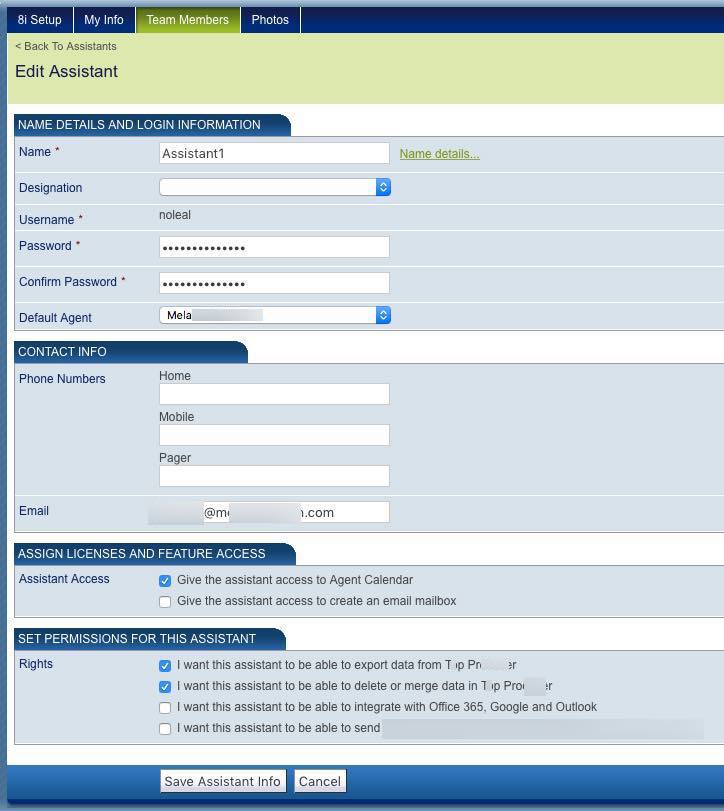This screenshot has height=811, width=724.
Task: Open the 8i Setup tab
Action: click(x=40, y=20)
